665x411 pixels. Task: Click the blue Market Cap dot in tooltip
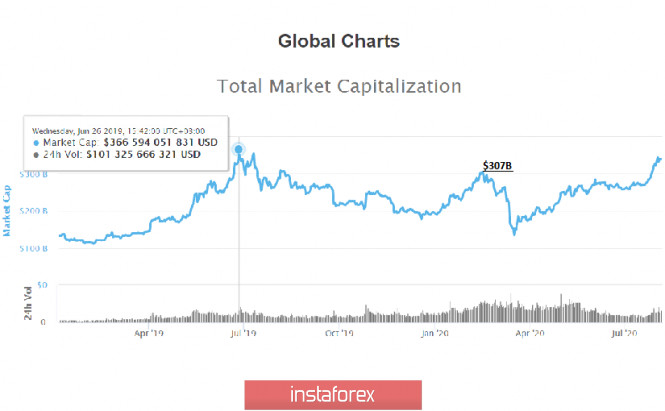37,144
